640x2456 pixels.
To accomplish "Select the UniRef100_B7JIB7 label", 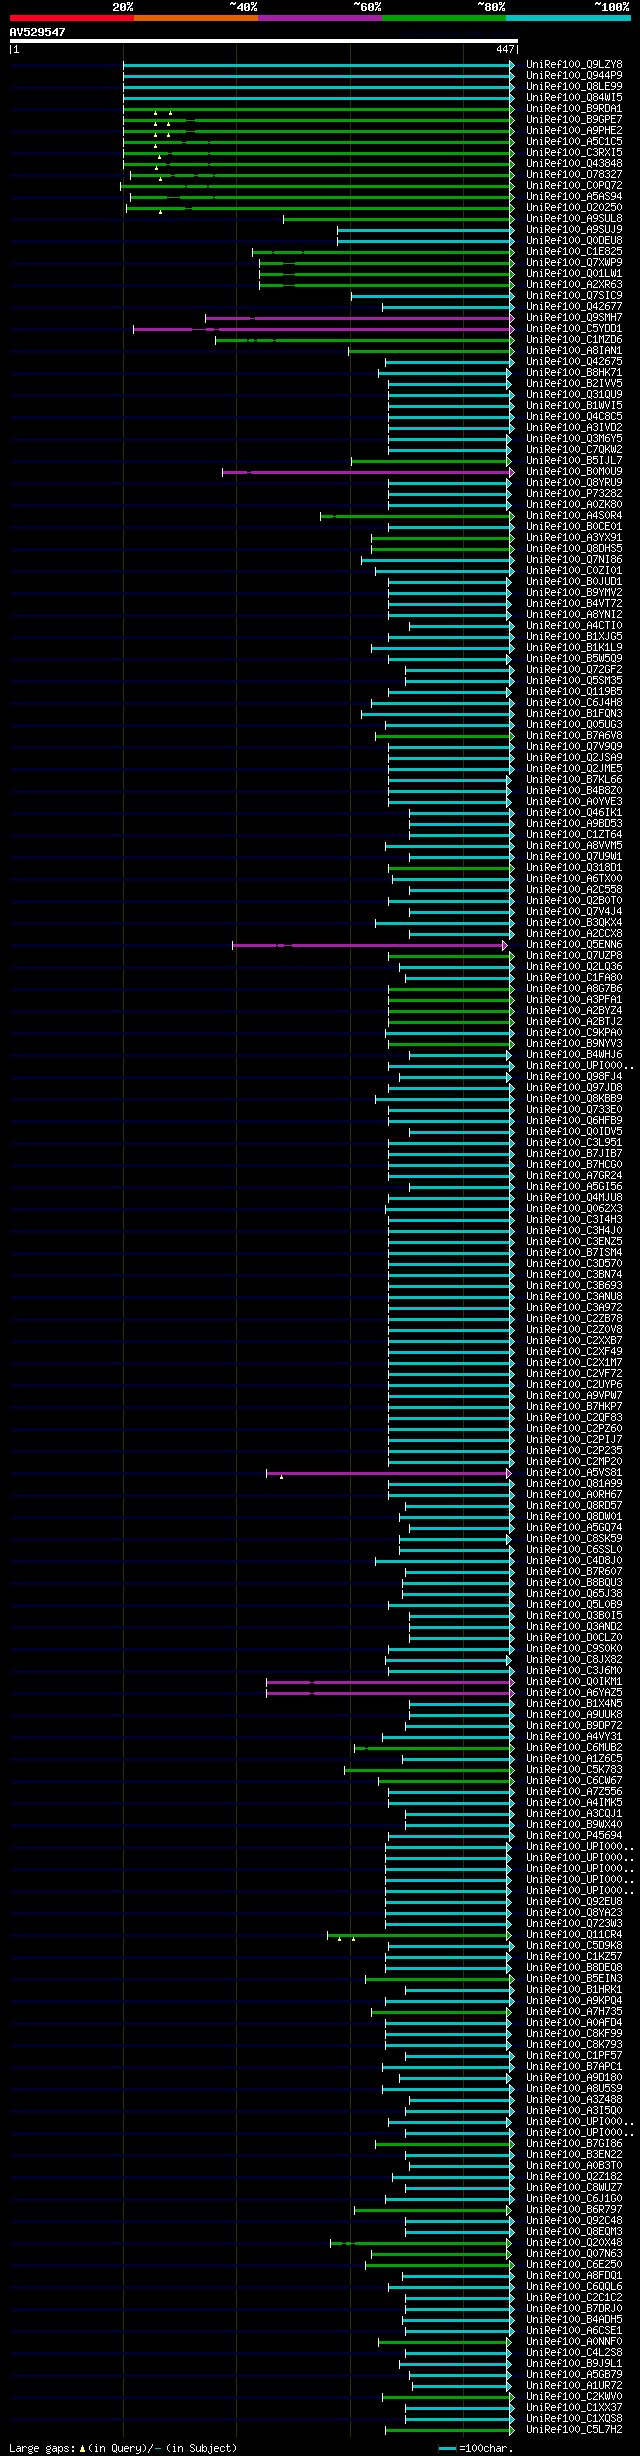I will tap(574, 1154).
